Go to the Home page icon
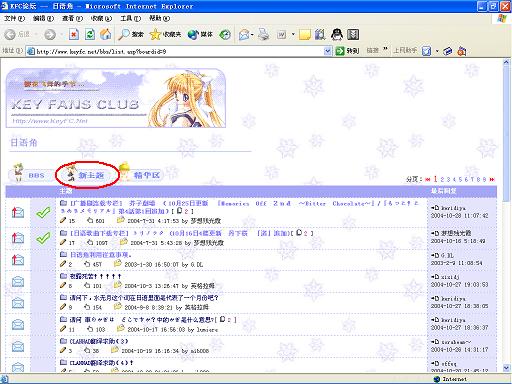512x384 pixels. pyautogui.click(x=106, y=34)
